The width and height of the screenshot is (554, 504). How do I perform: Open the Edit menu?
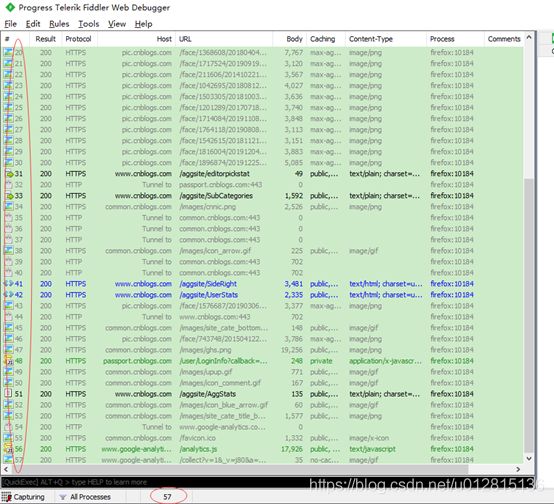(33, 24)
